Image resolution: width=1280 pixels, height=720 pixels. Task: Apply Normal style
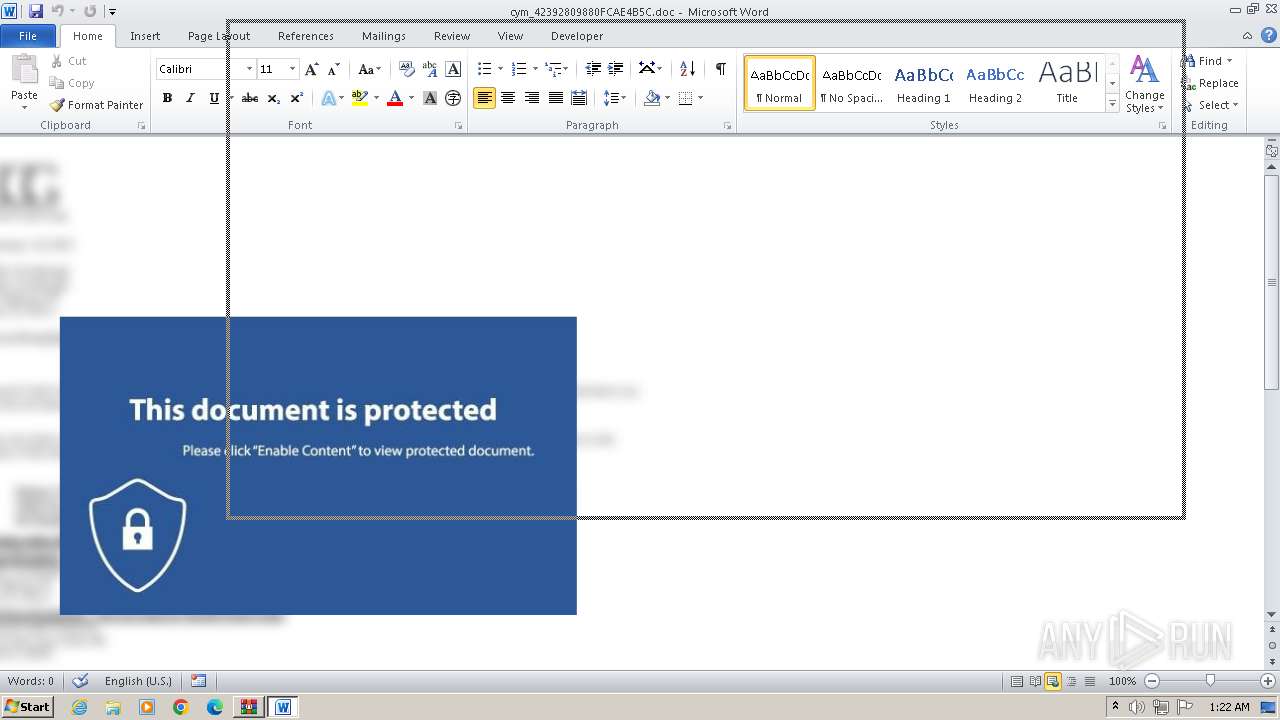click(x=780, y=83)
